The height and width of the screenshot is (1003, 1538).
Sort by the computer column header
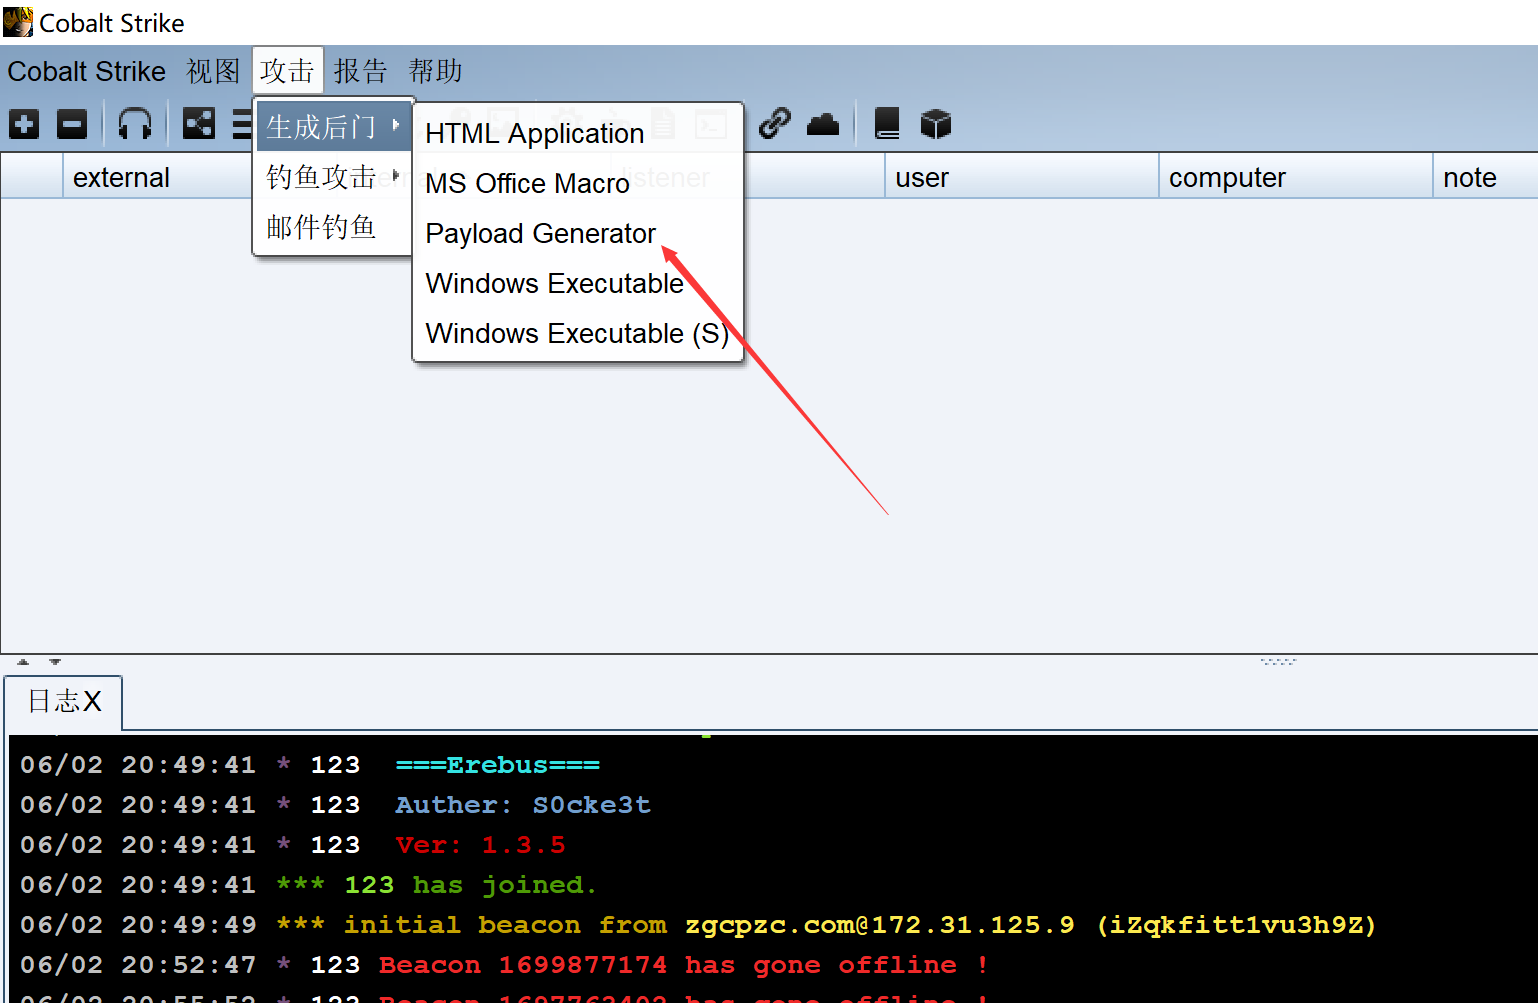(1296, 177)
